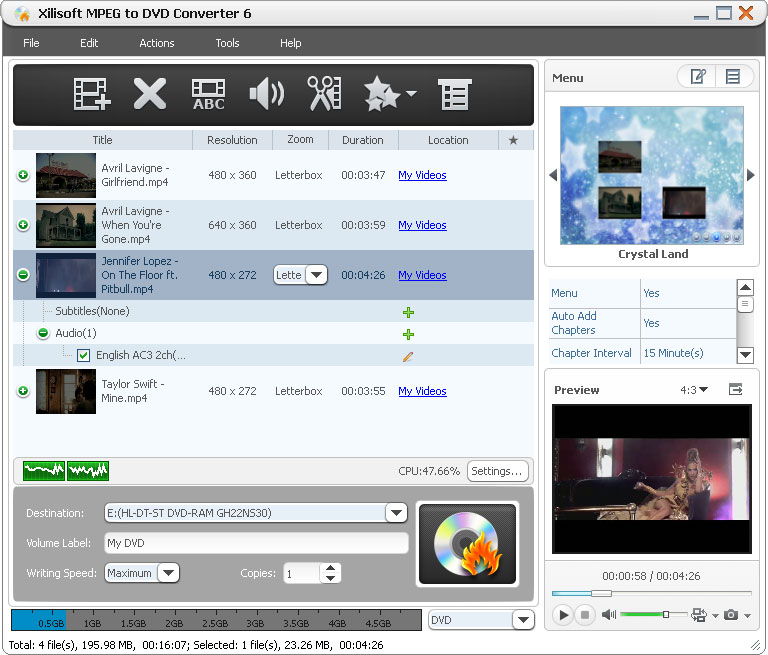Detach preview window icon
This screenshot has width=768, height=655.
[x=736, y=389]
